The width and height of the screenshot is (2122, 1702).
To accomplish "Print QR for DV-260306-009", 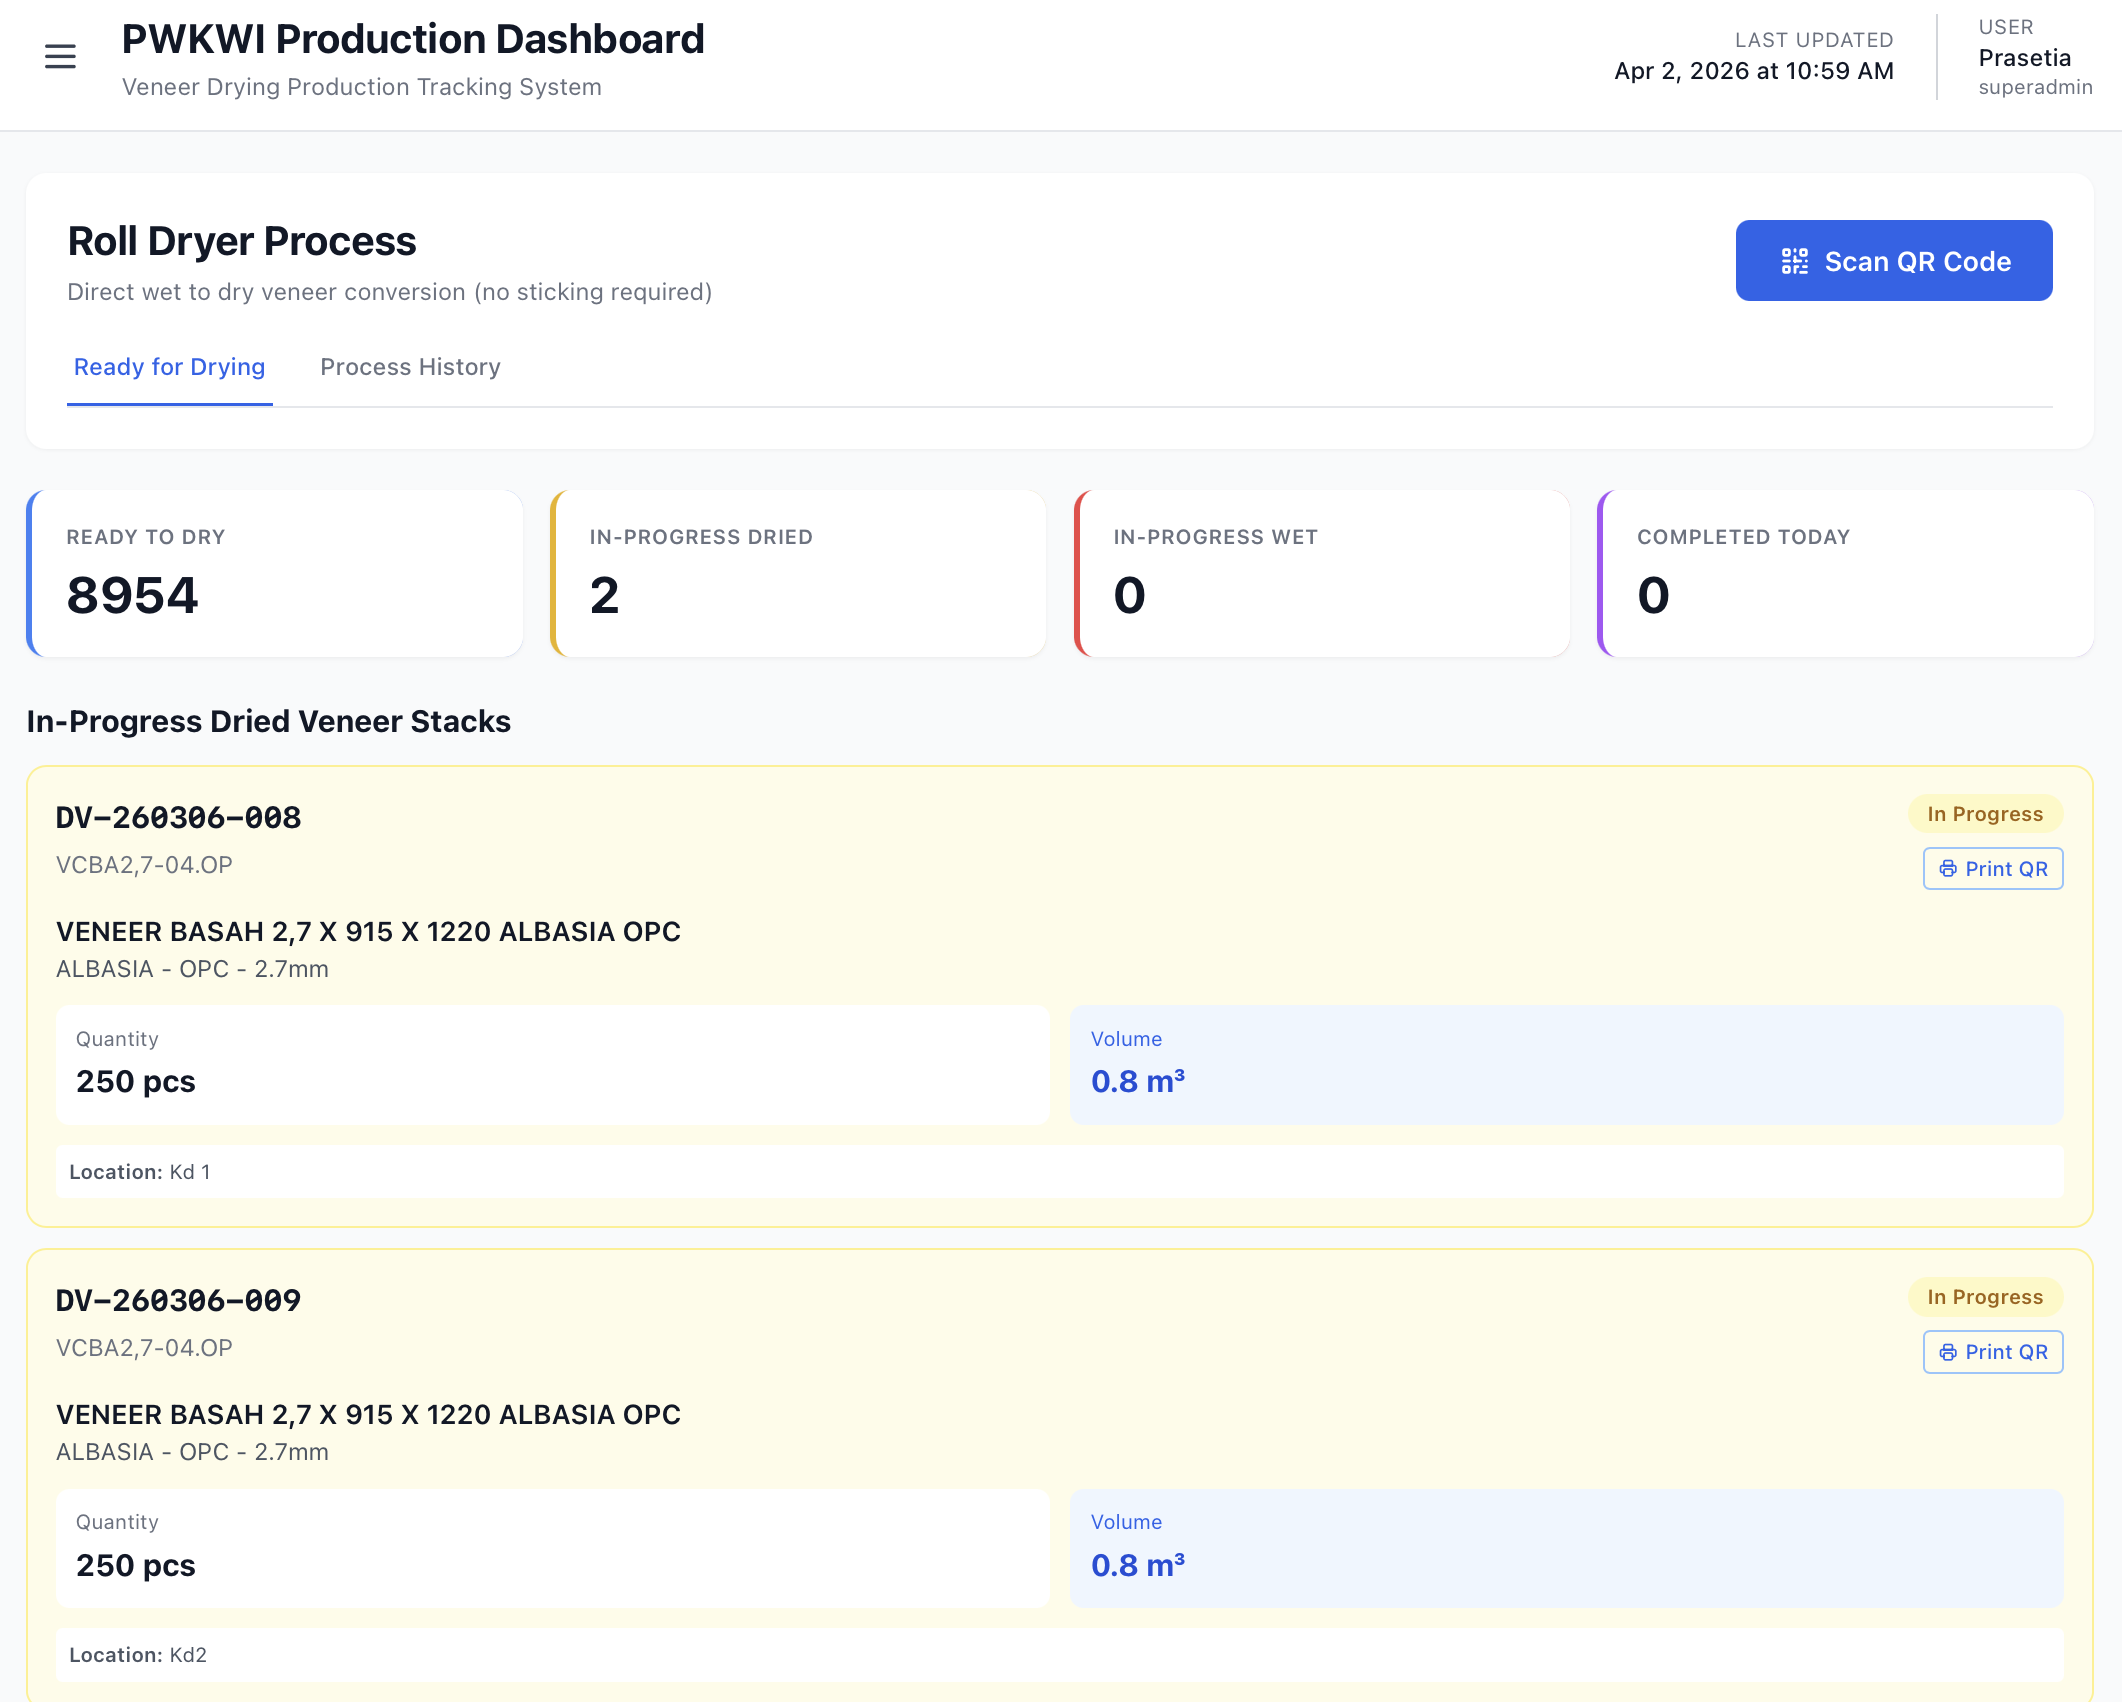I will (1992, 1352).
